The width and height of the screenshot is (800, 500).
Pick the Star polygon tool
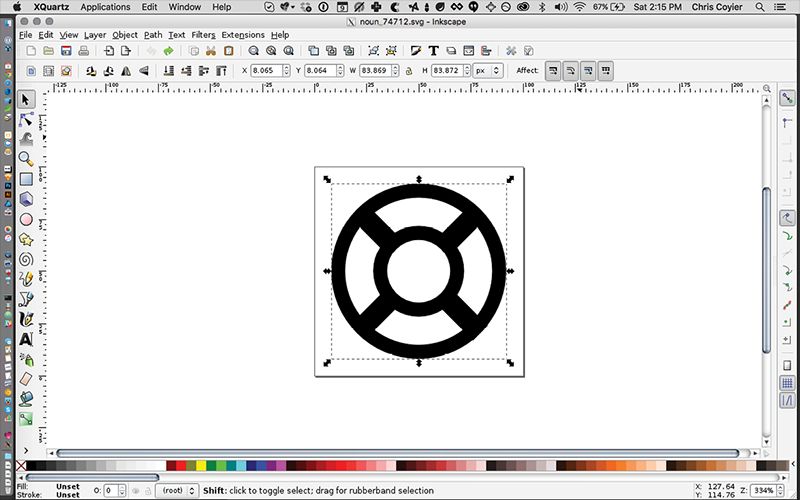(x=26, y=239)
